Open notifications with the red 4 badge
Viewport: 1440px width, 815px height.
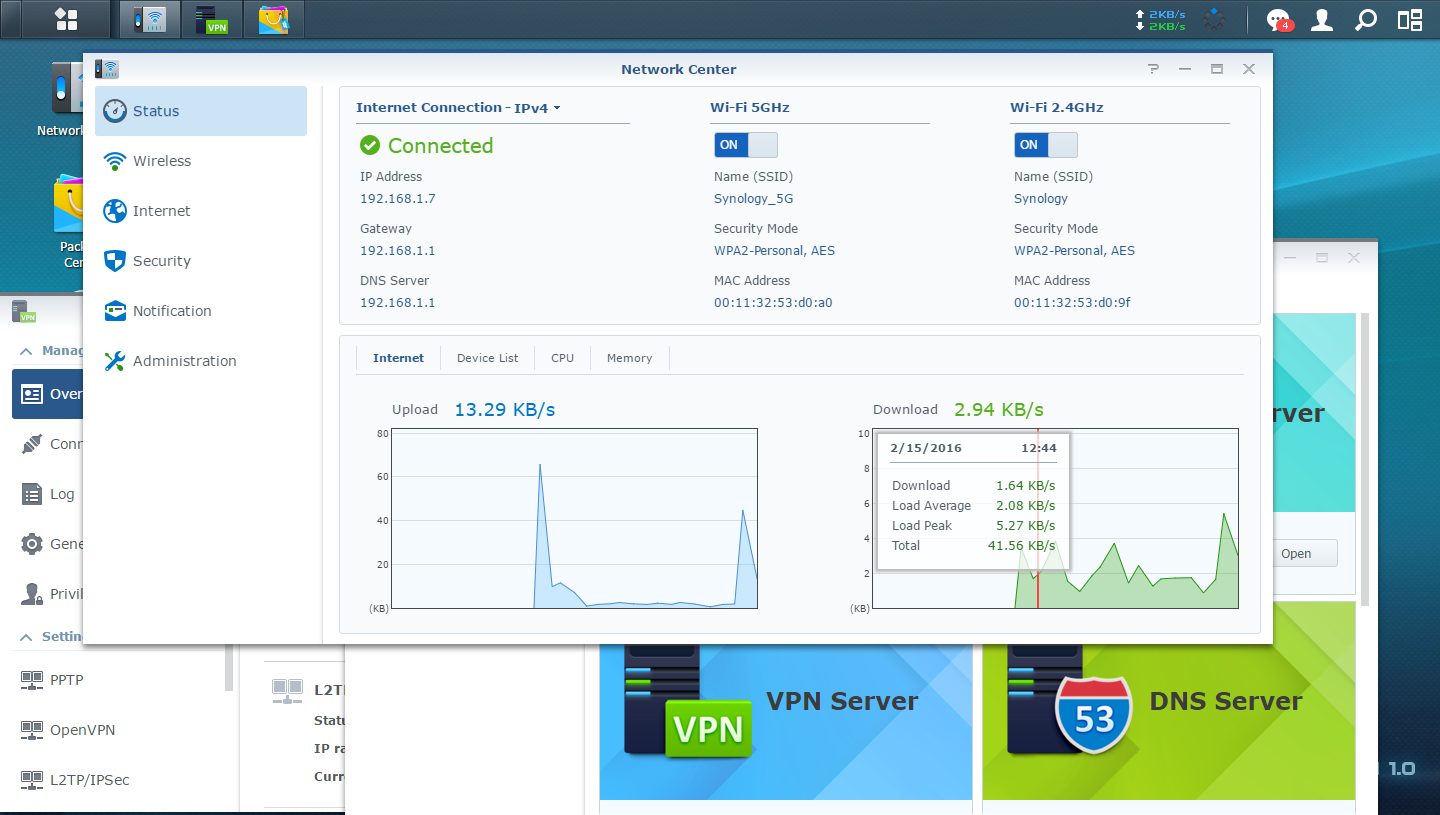(1279, 20)
